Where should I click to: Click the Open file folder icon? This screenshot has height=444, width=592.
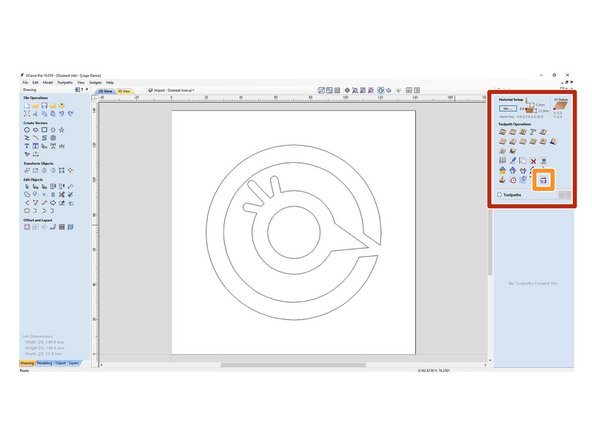(35, 105)
